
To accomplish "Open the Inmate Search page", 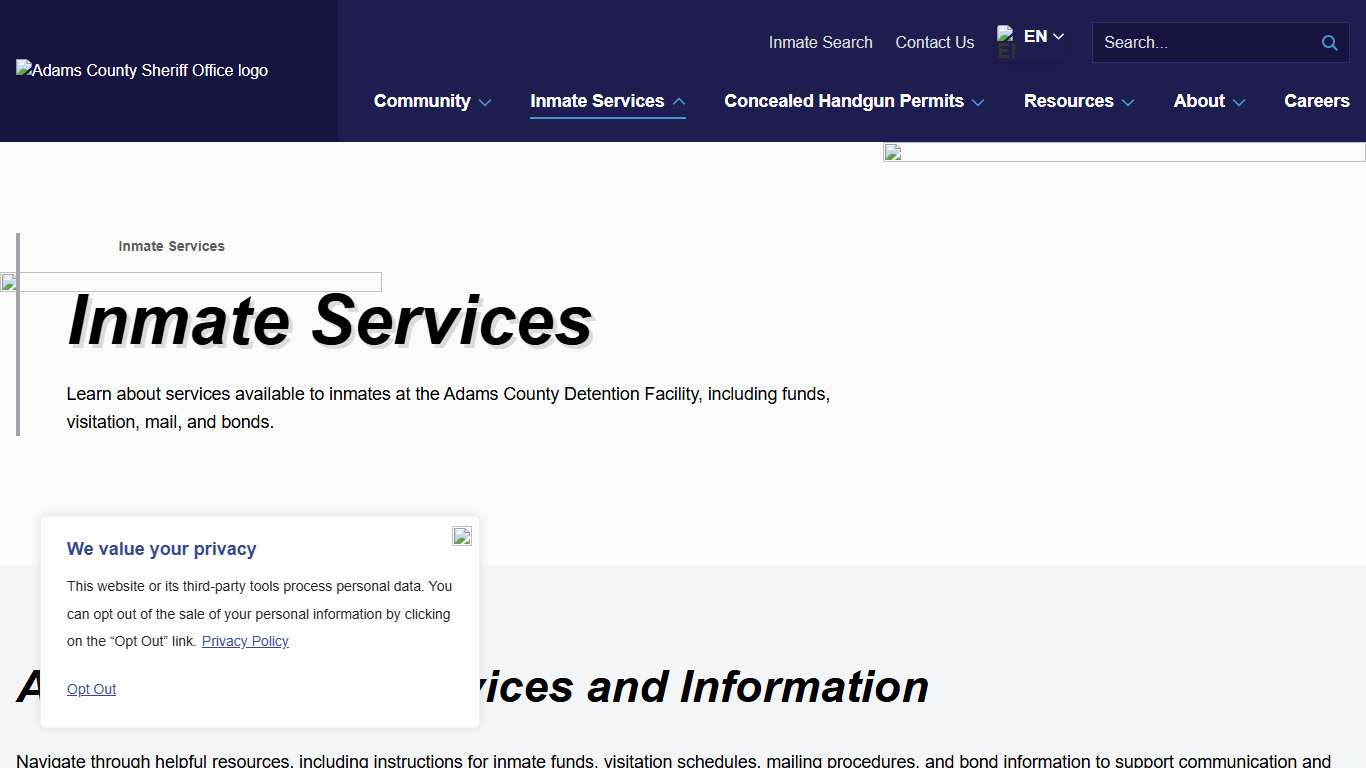I will pyautogui.click(x=820, y=42).
